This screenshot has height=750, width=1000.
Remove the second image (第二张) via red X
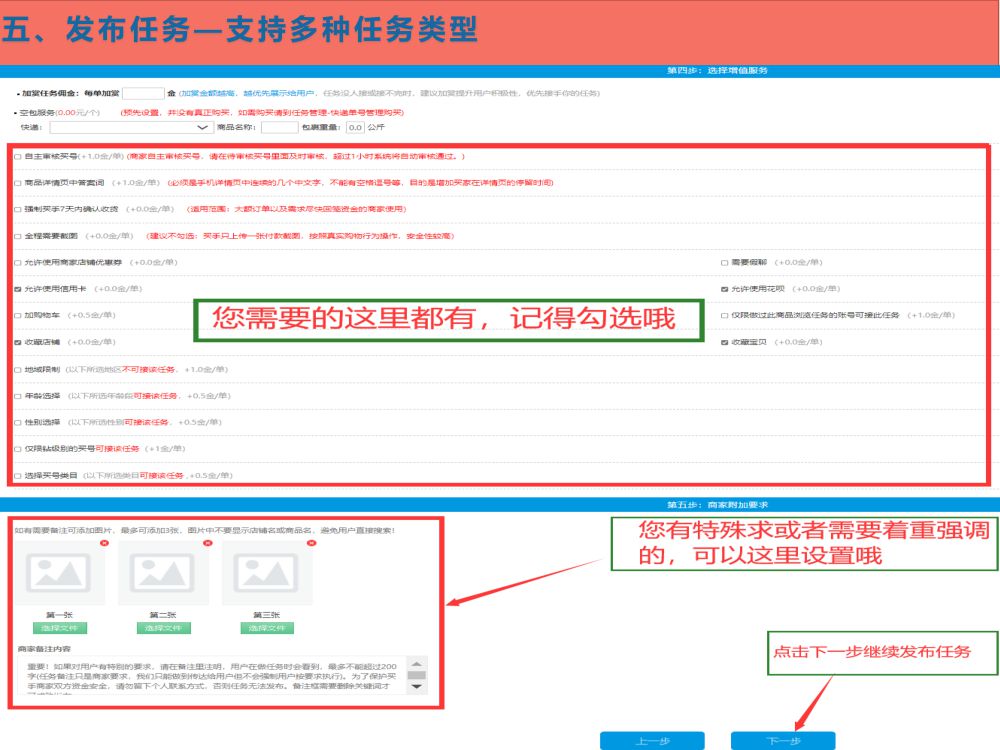(207, 543)
